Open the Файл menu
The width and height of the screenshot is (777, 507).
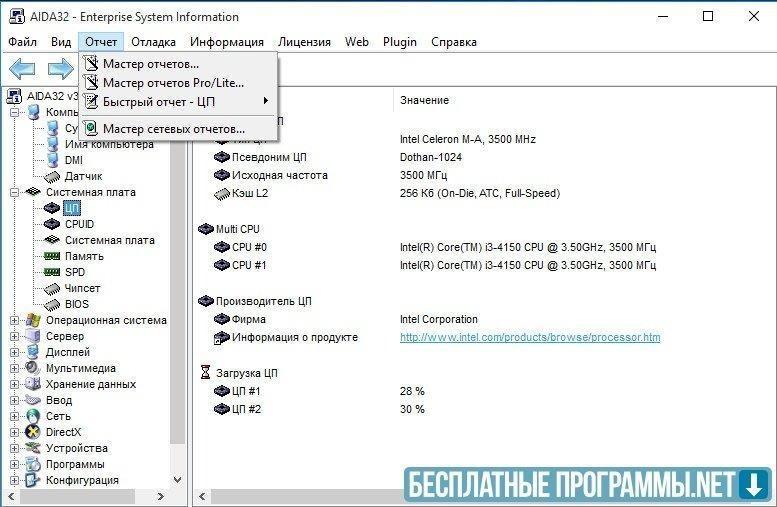point(22,42)
